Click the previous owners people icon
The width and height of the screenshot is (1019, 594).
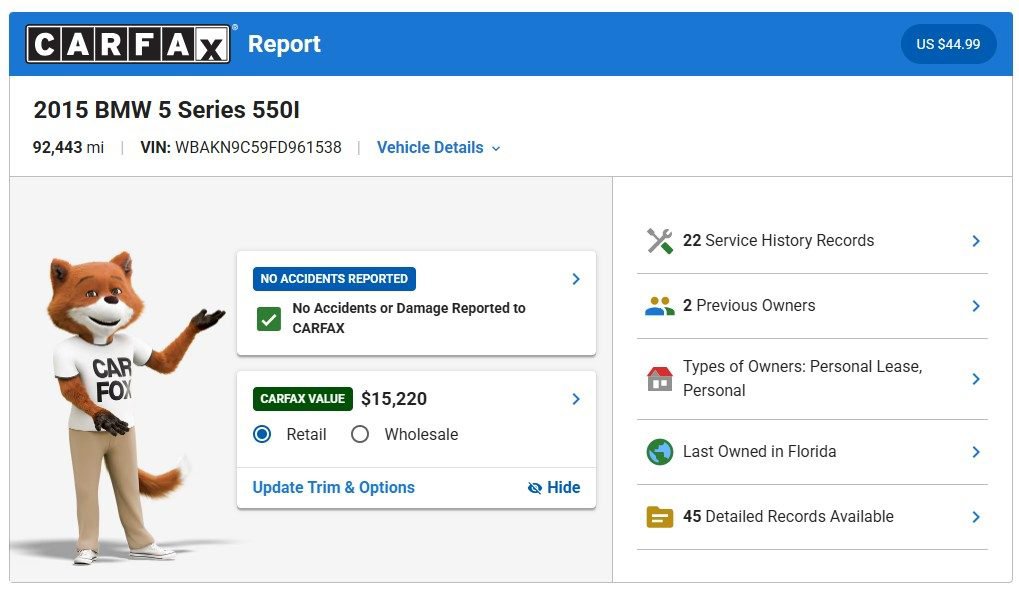(x=660, y=306)
